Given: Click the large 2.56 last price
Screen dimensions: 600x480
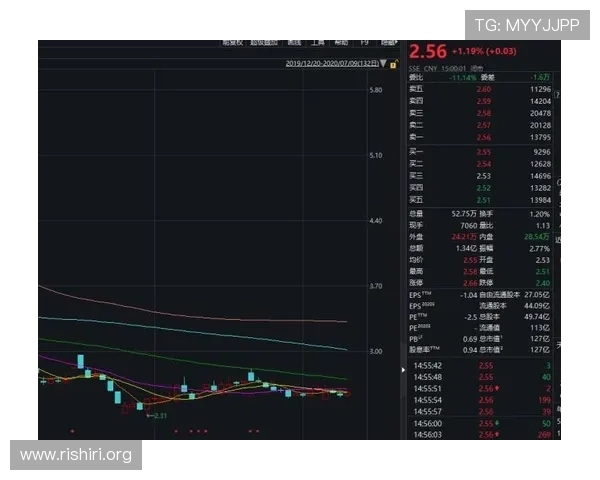Looking at the screenshot, I should [428, 51].
